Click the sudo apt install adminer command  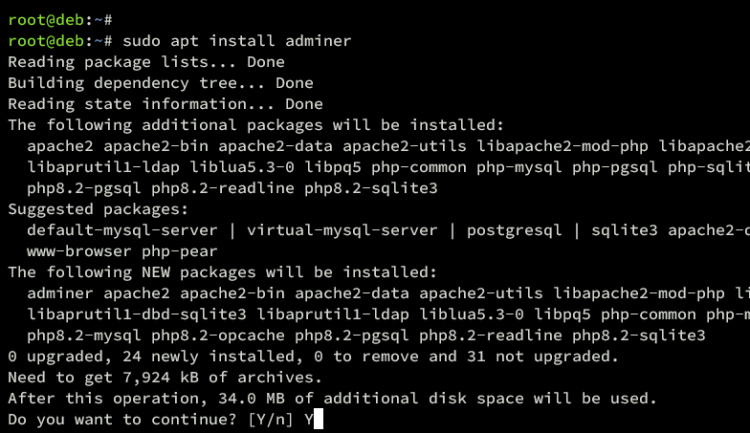pyautogui.click(x=236, y=41)
